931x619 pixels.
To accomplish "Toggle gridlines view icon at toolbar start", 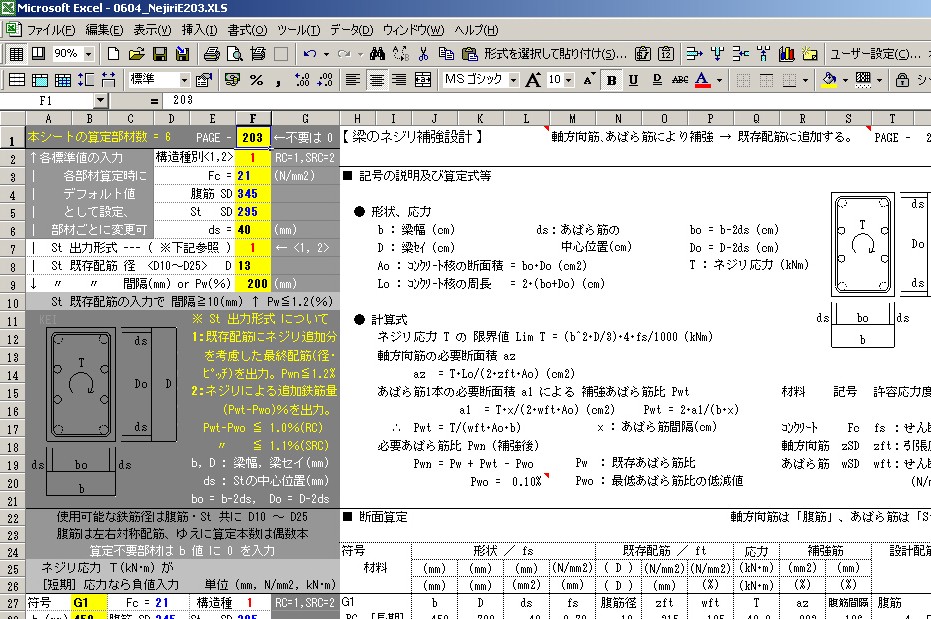I will [16, 54].
